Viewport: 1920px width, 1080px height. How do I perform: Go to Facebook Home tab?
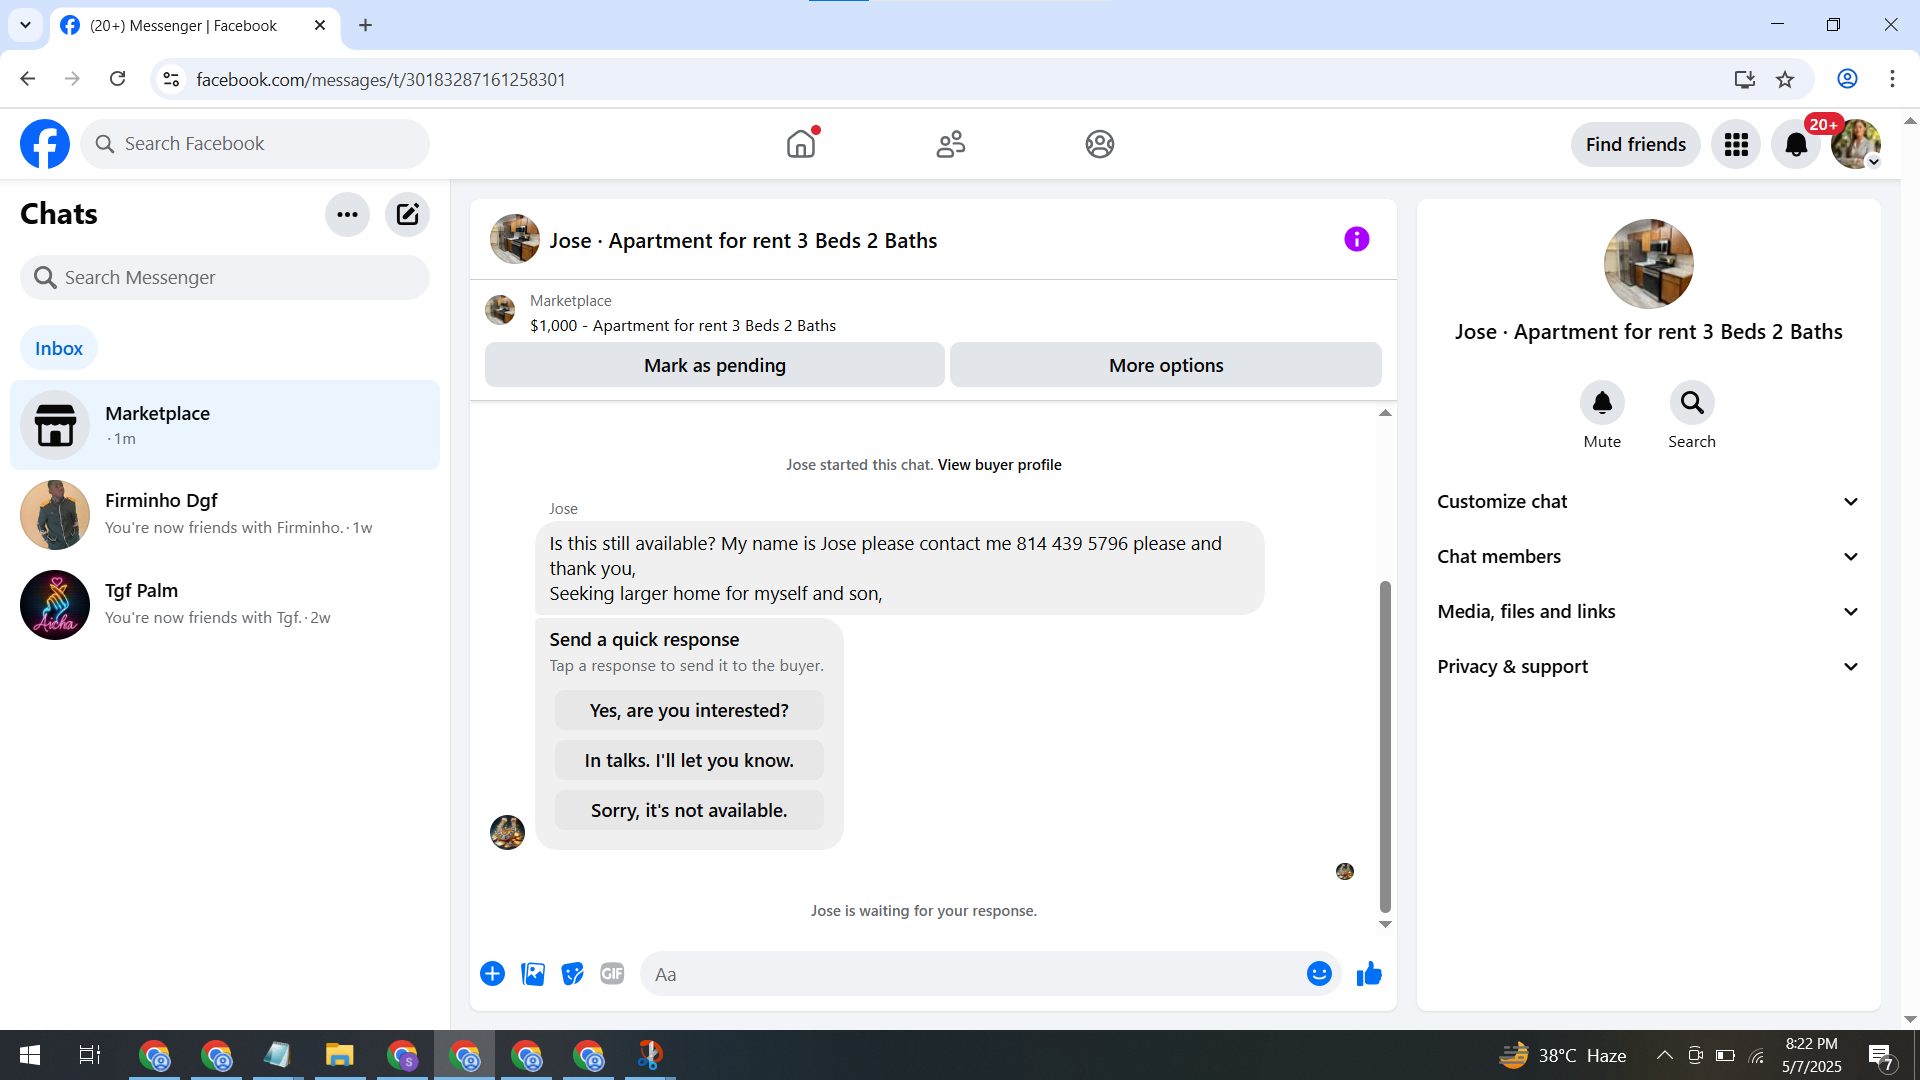tap(800, 145)
